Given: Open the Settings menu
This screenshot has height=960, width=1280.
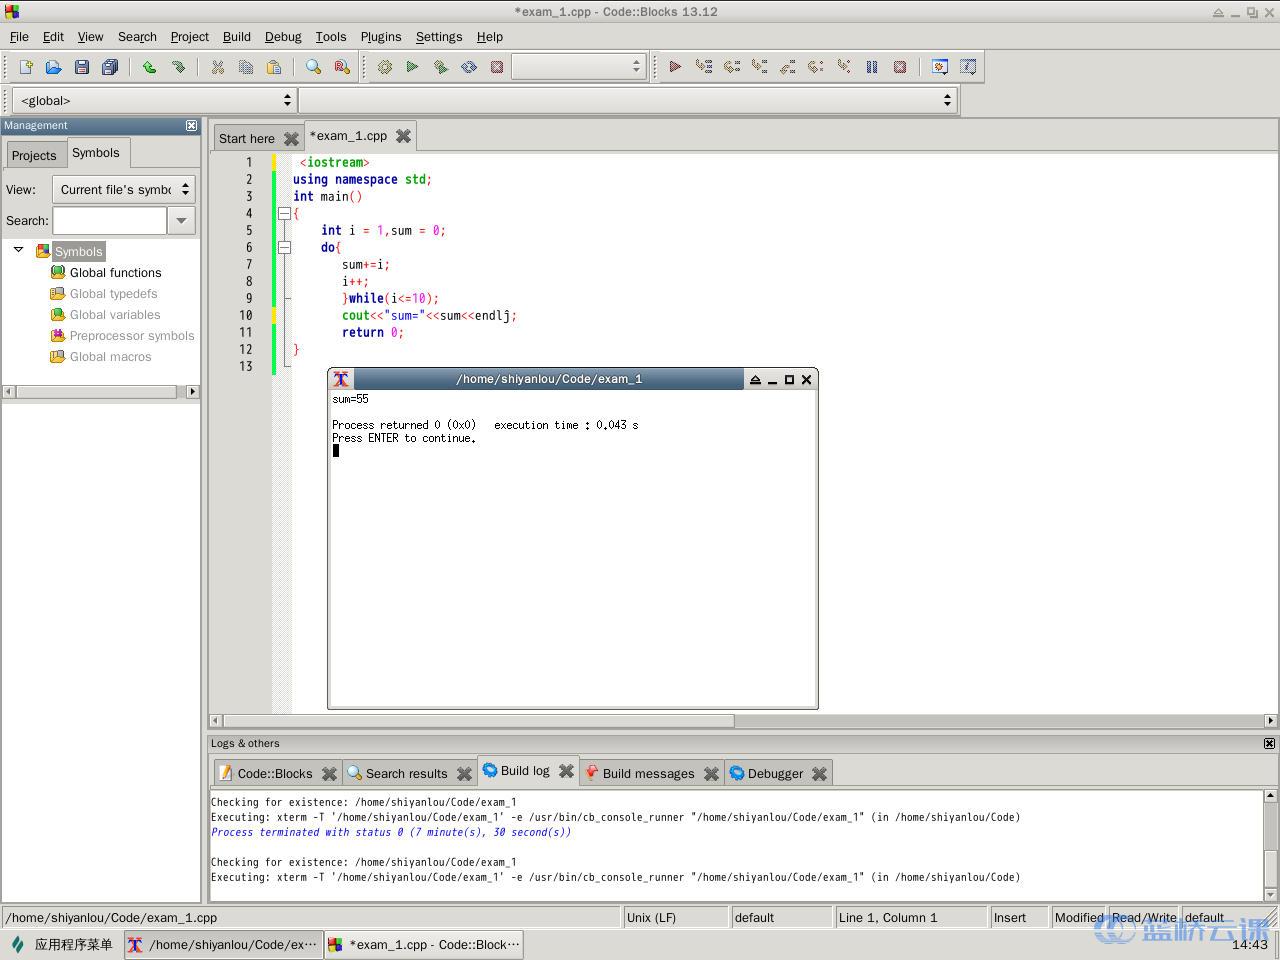Looking at the screenshot, I should 439,37.
